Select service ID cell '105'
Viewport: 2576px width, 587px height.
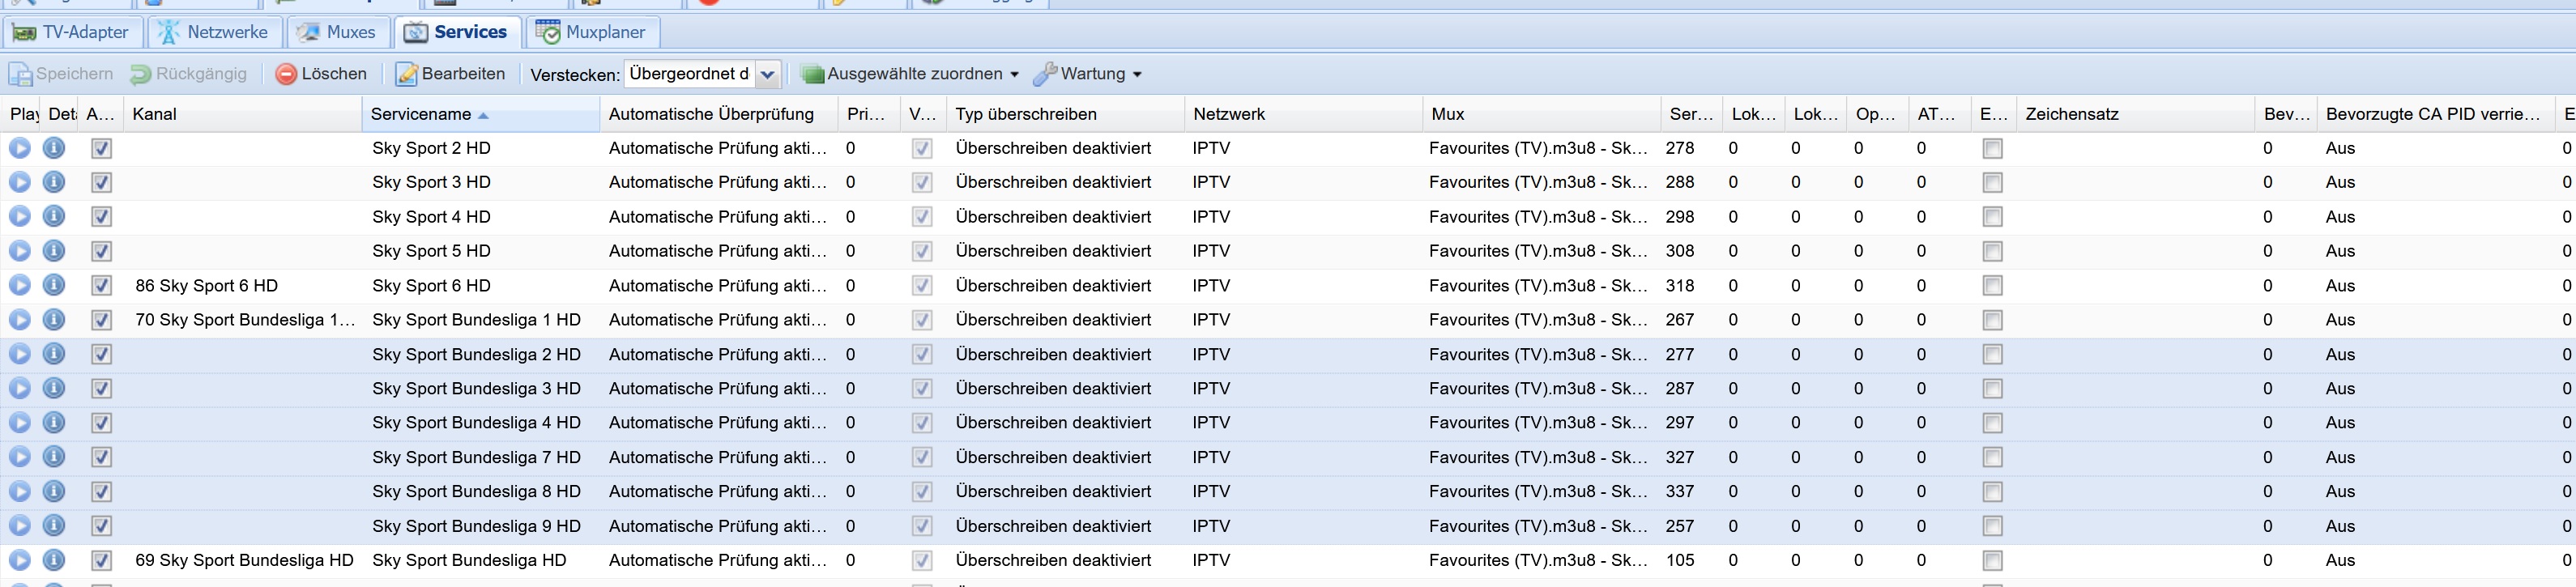click(x=1680, y=560)
